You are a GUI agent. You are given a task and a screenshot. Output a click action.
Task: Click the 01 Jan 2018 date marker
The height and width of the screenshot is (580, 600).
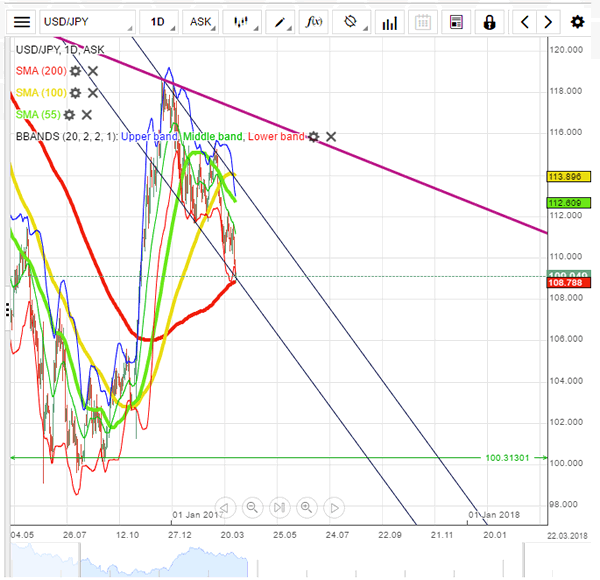pos(494,515)
